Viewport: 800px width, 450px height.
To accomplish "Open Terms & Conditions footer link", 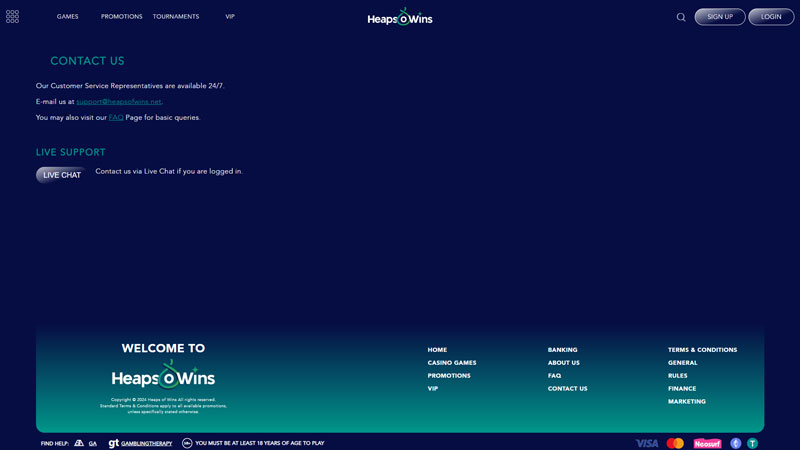I will pos(702,350).
